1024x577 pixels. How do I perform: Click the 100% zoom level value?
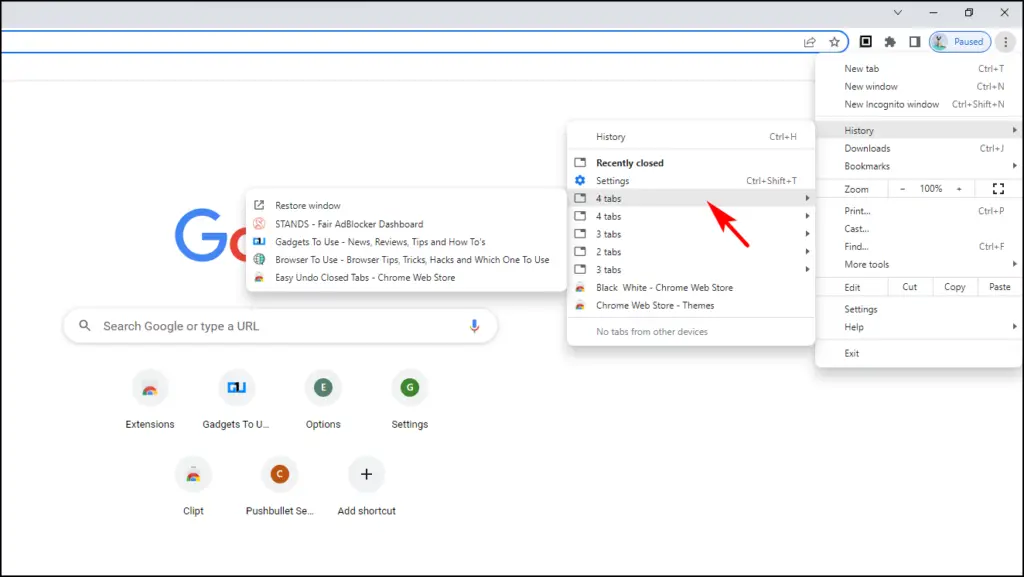click(x=931, y=189)
